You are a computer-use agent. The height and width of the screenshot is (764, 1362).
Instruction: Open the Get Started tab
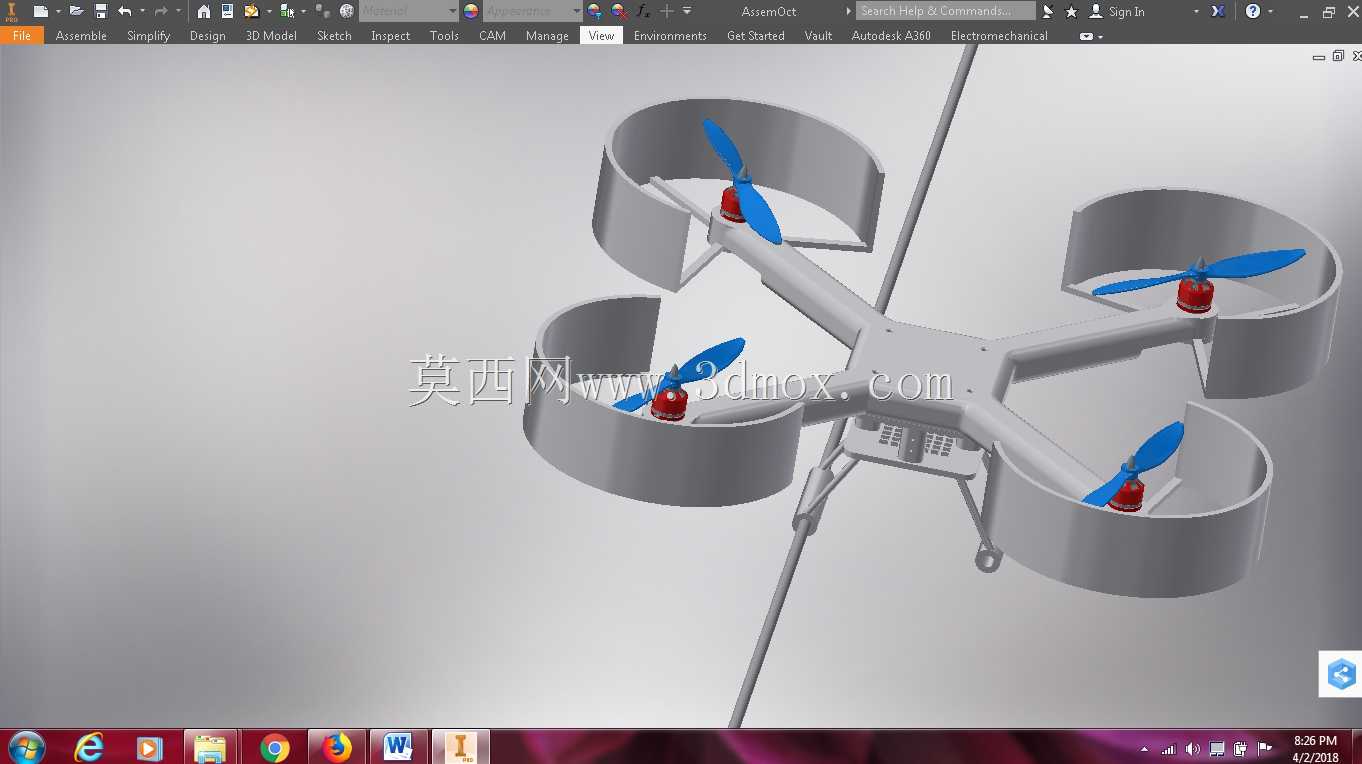coord(755,35)
